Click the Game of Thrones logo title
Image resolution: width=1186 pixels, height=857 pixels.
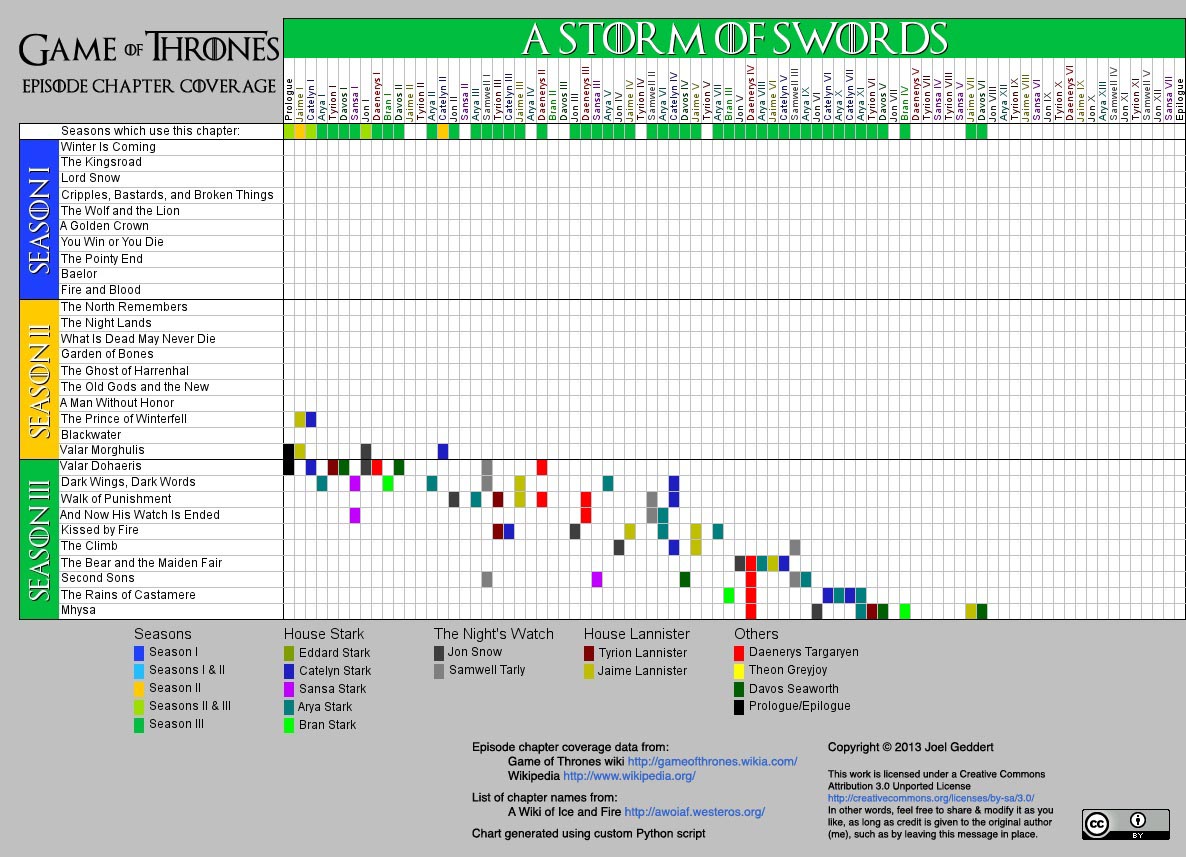point(149,48)
